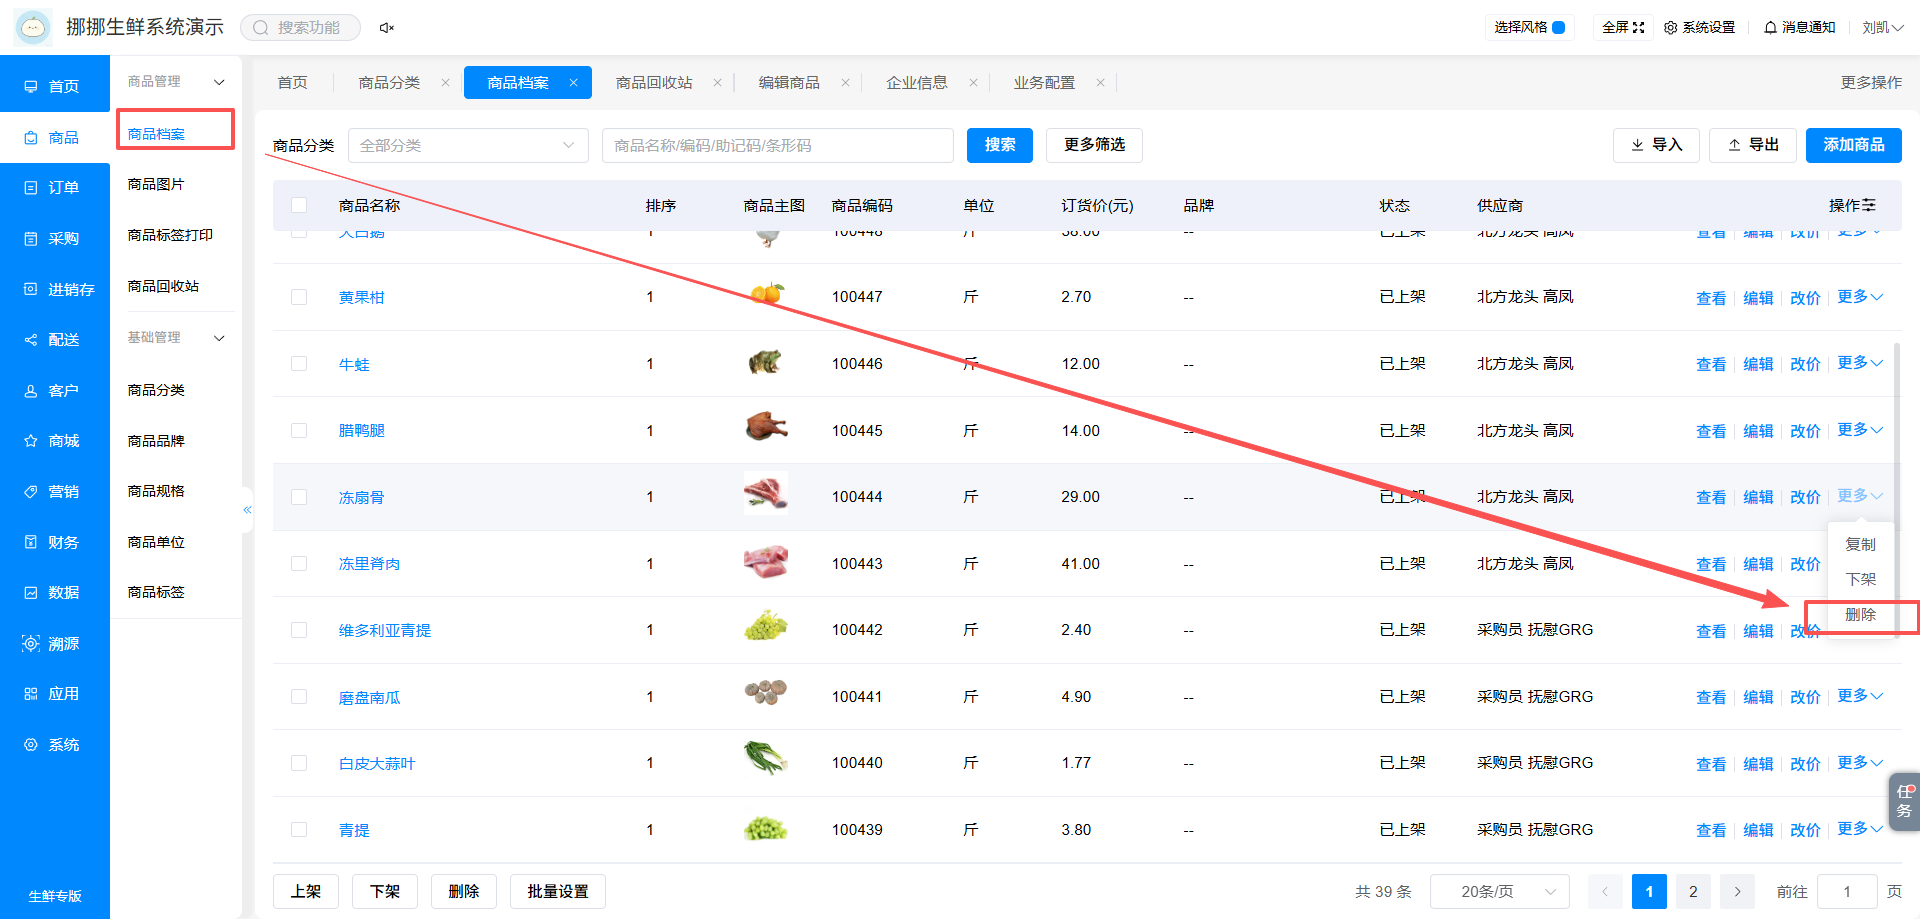Open 营销 module in sidebar
Viewport: 1920px width, 919px height.
tap(54, 491)
